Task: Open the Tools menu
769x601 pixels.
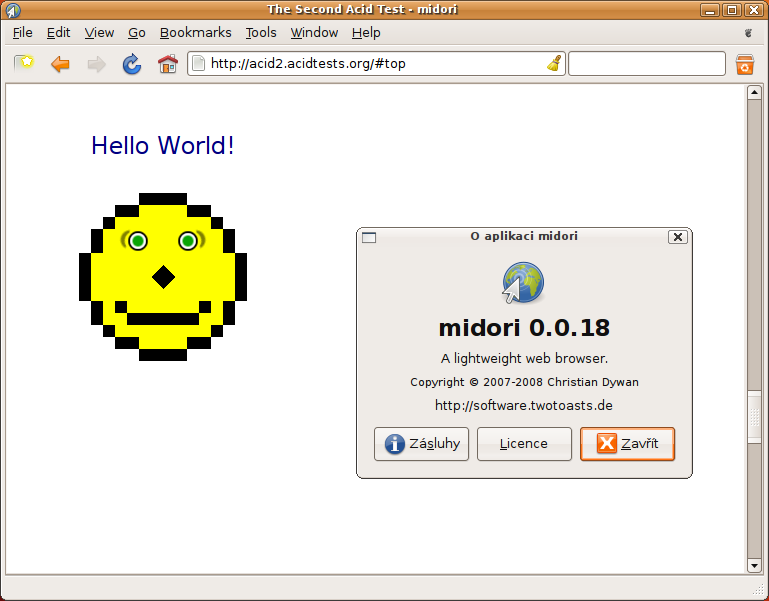Action: point(261,32)
